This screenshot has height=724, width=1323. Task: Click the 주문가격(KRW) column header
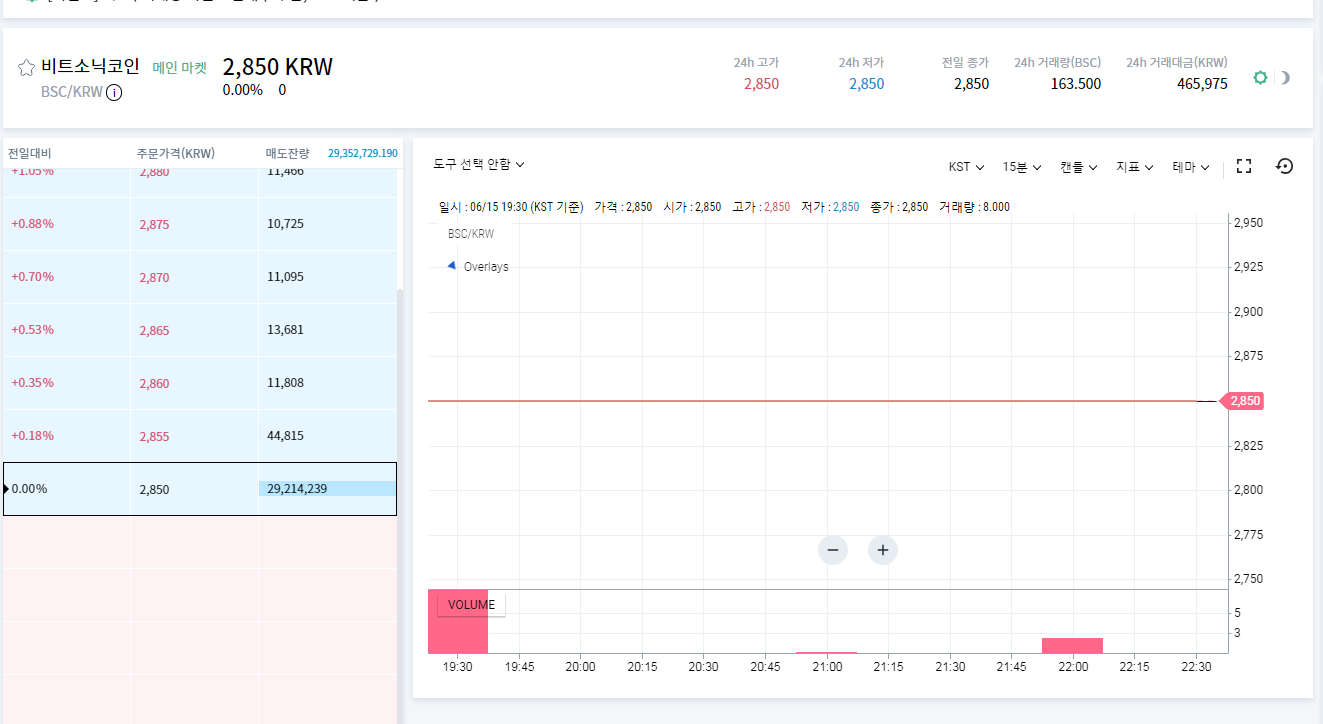(x=176, y=154)
